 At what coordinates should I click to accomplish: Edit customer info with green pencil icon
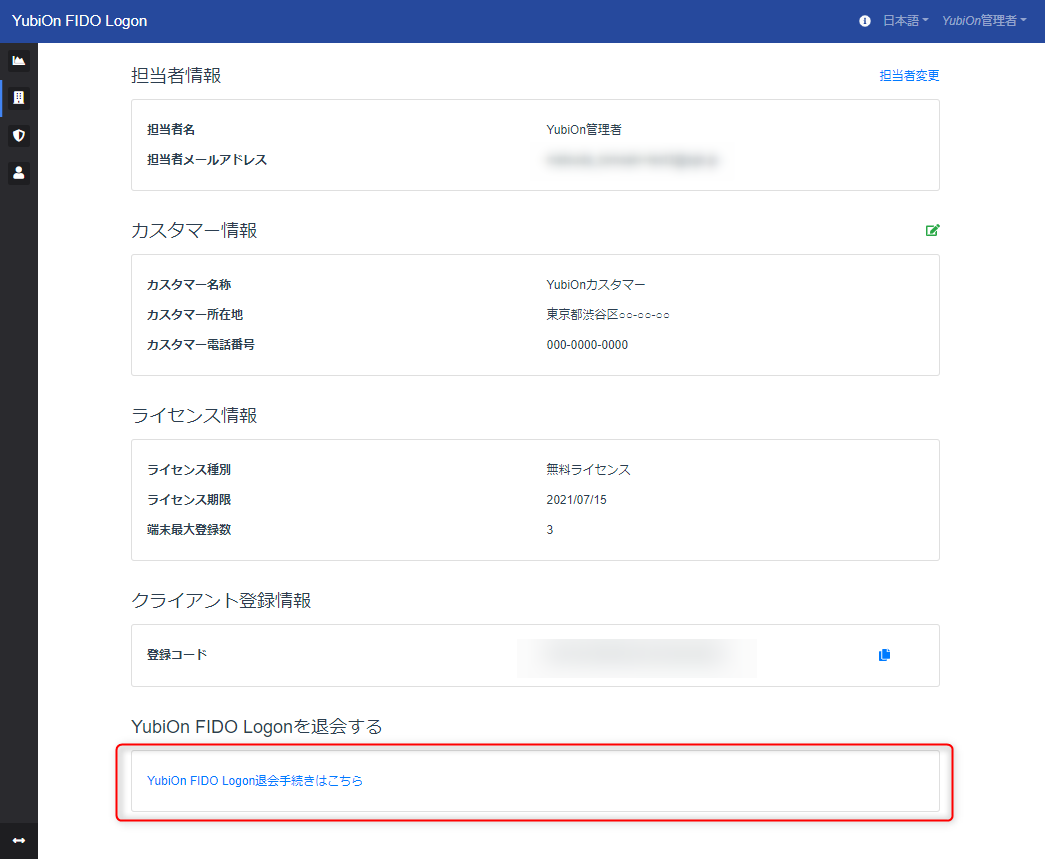(932, 230)
